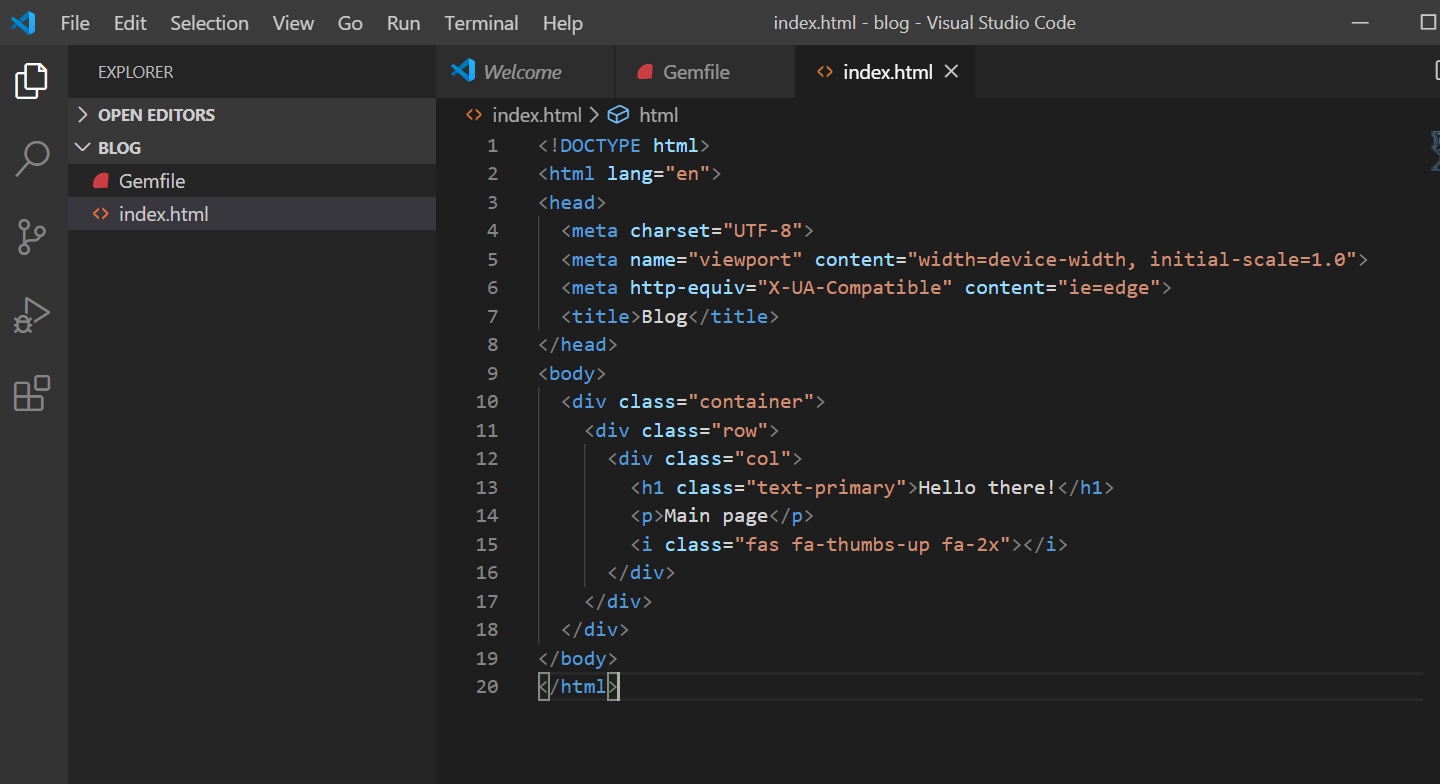Click line number 10 in the gutter
Screen dimensions: 1440x784
[487, 402]
